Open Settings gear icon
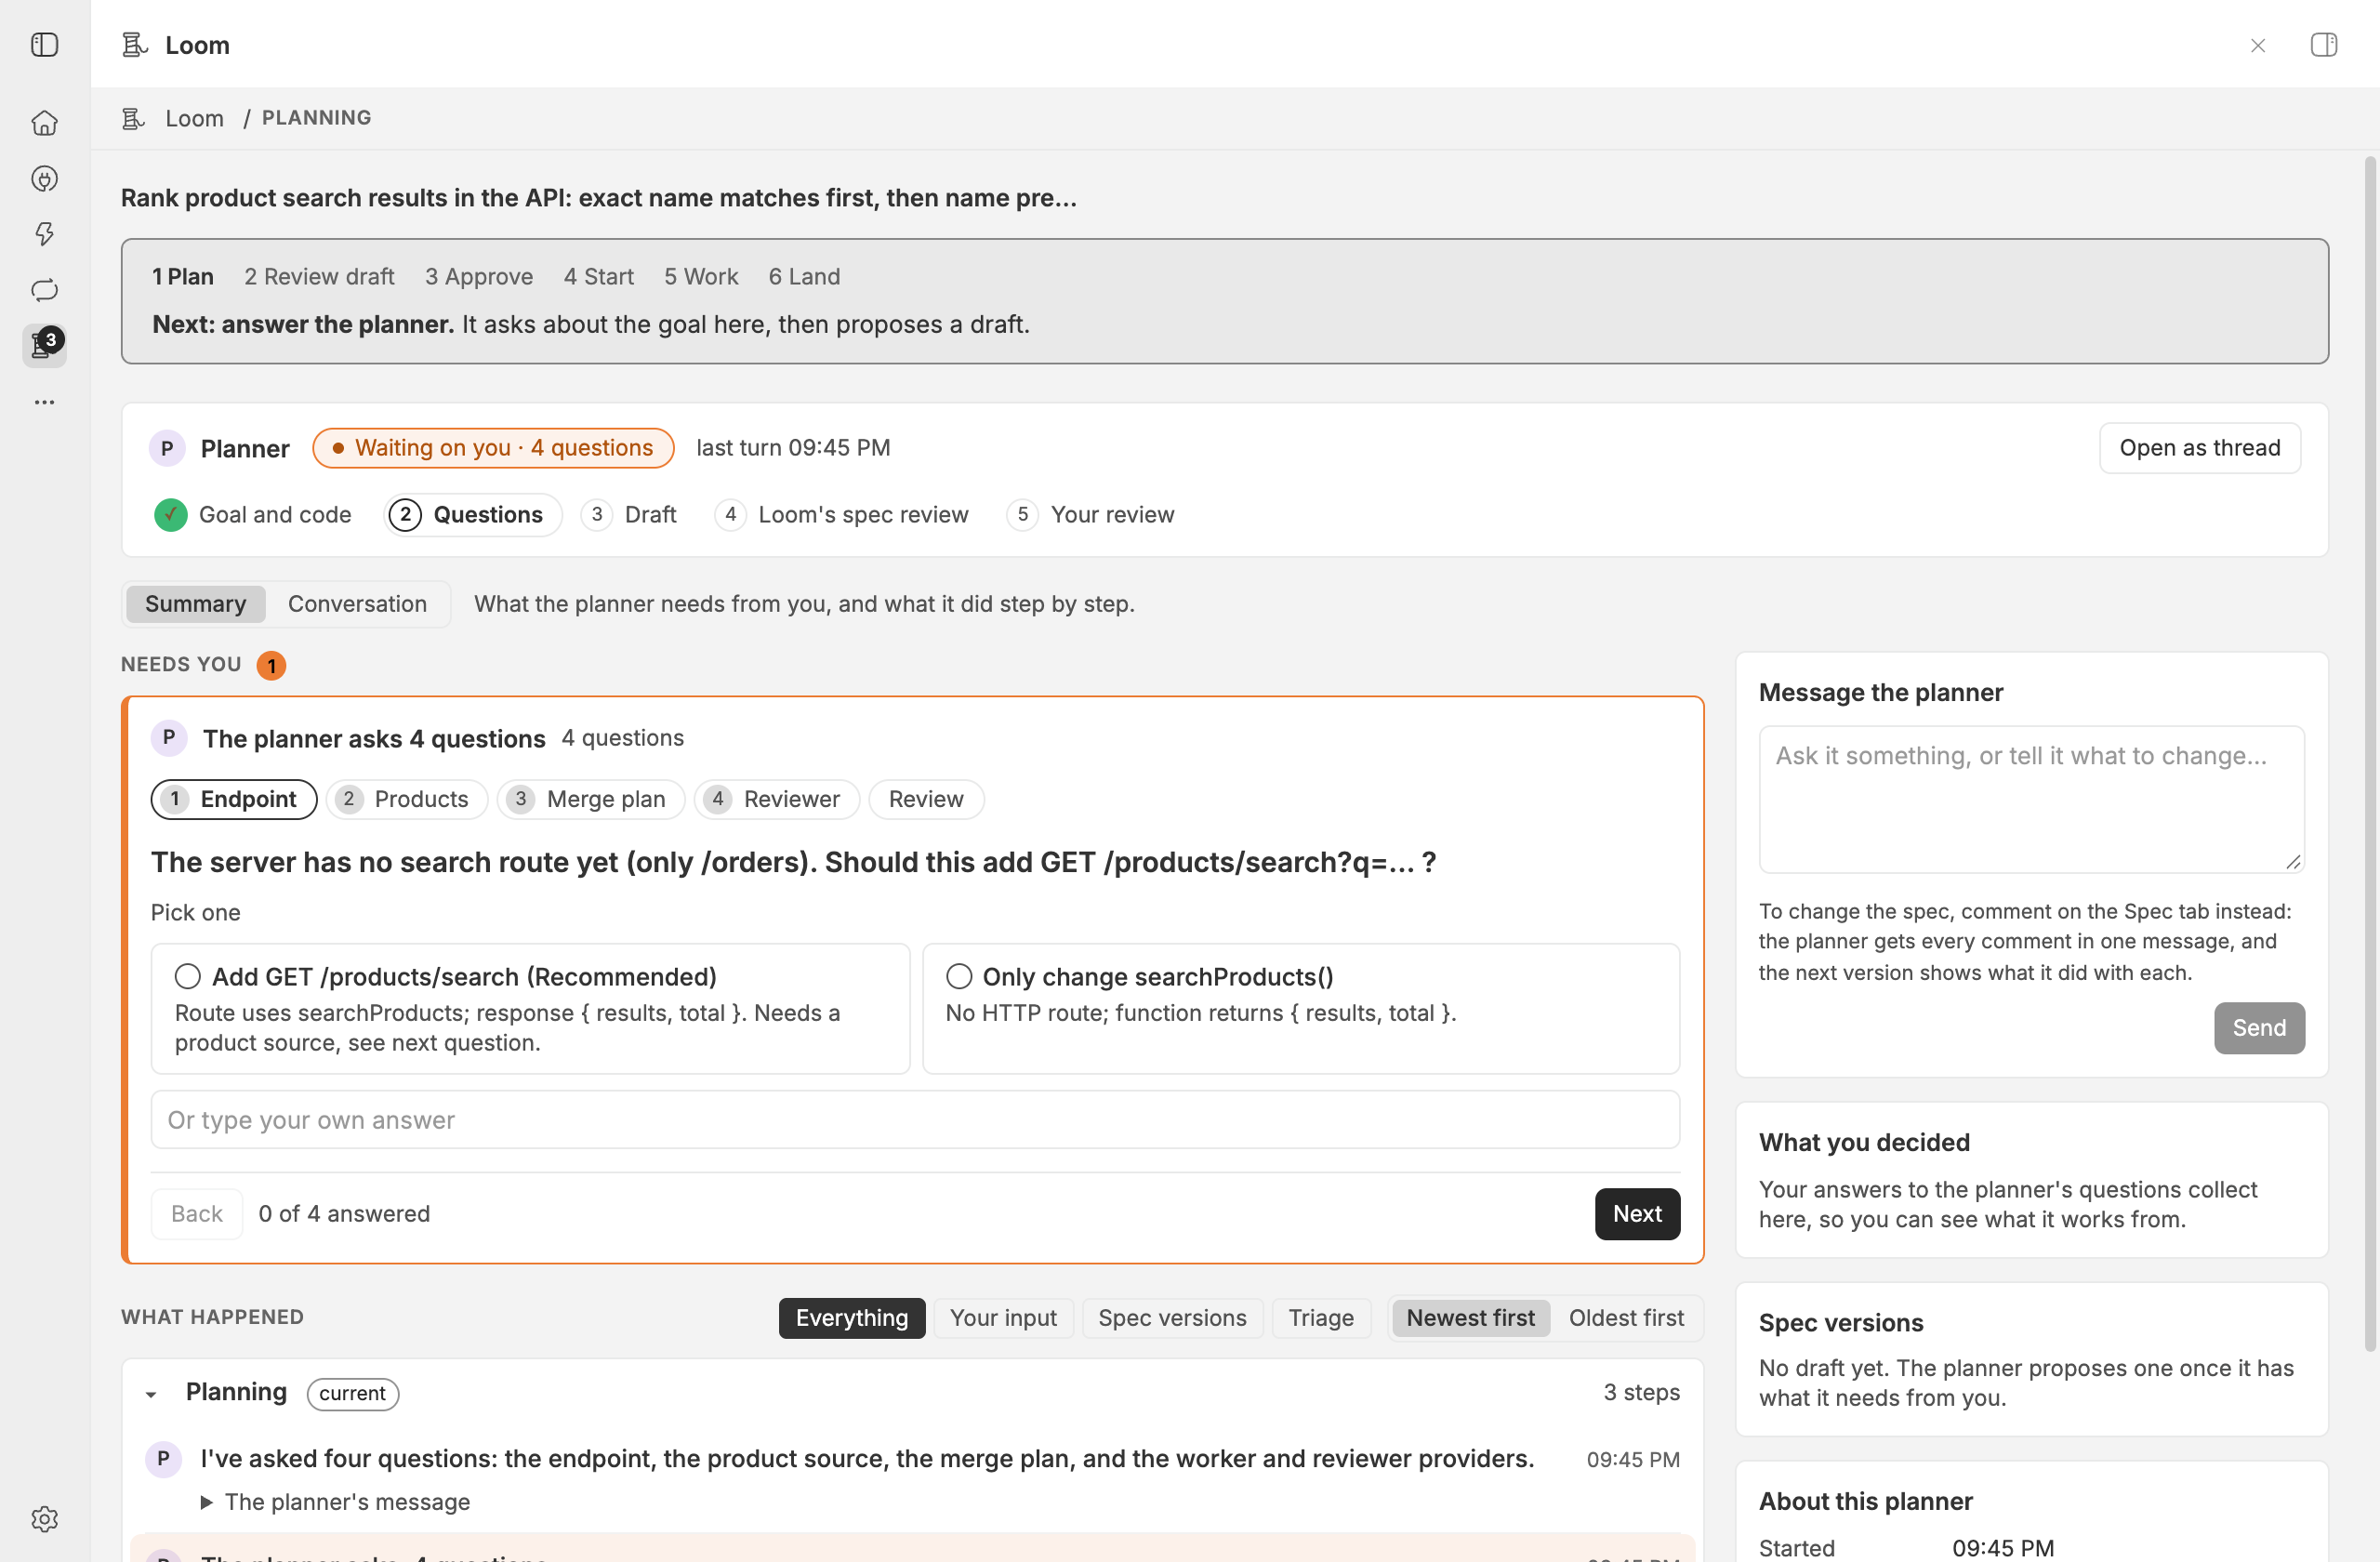This screenshot has height=1562, width=2380. point(45,1518)
